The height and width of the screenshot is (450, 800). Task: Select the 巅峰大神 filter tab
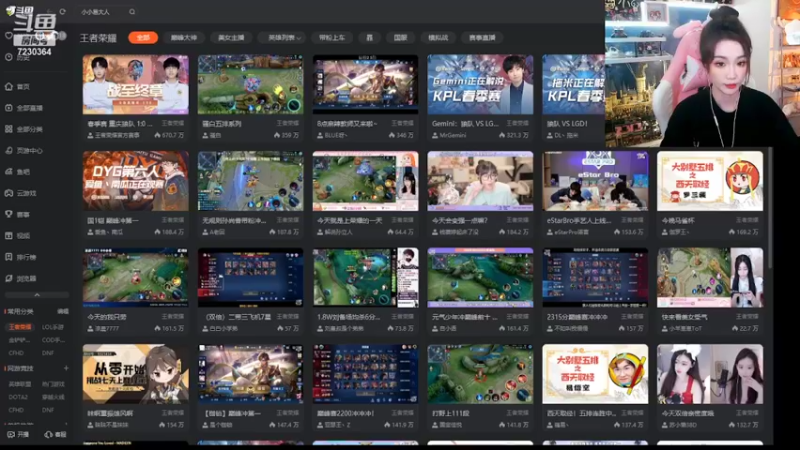point(184,38)
